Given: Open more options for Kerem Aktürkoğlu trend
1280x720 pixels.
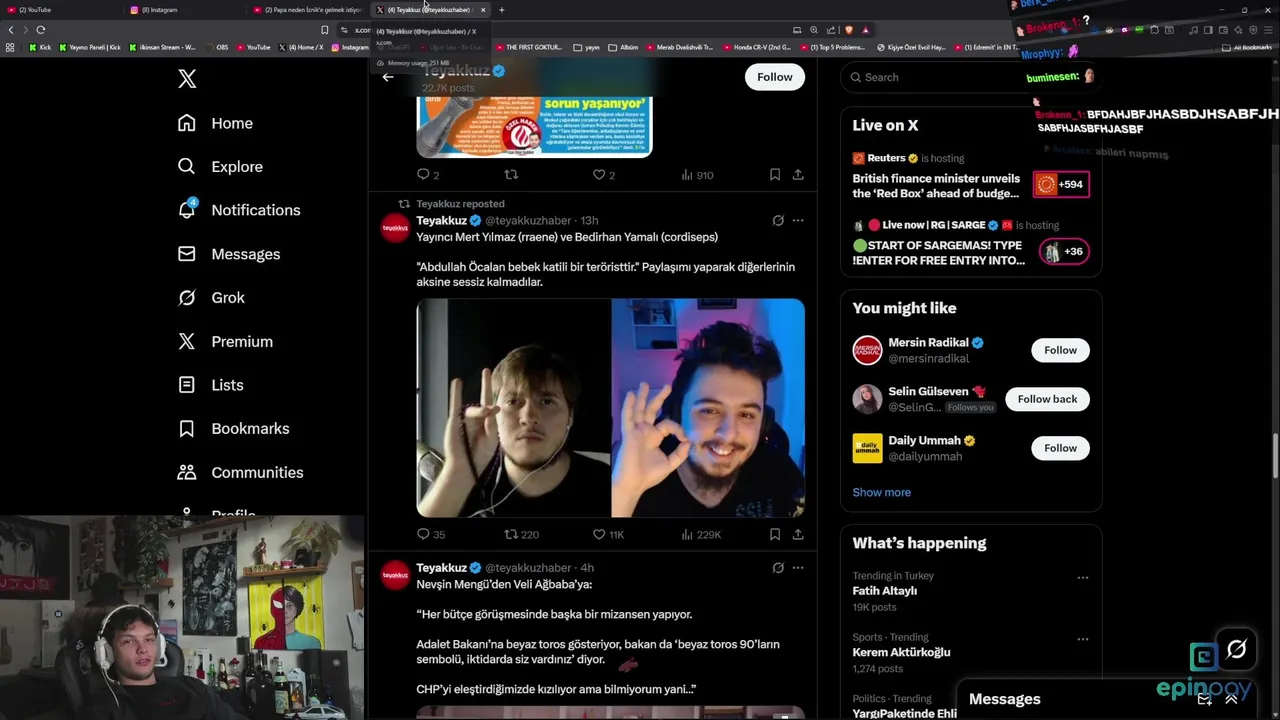Looking at the screenshot, I should [x=1082, y=639].
